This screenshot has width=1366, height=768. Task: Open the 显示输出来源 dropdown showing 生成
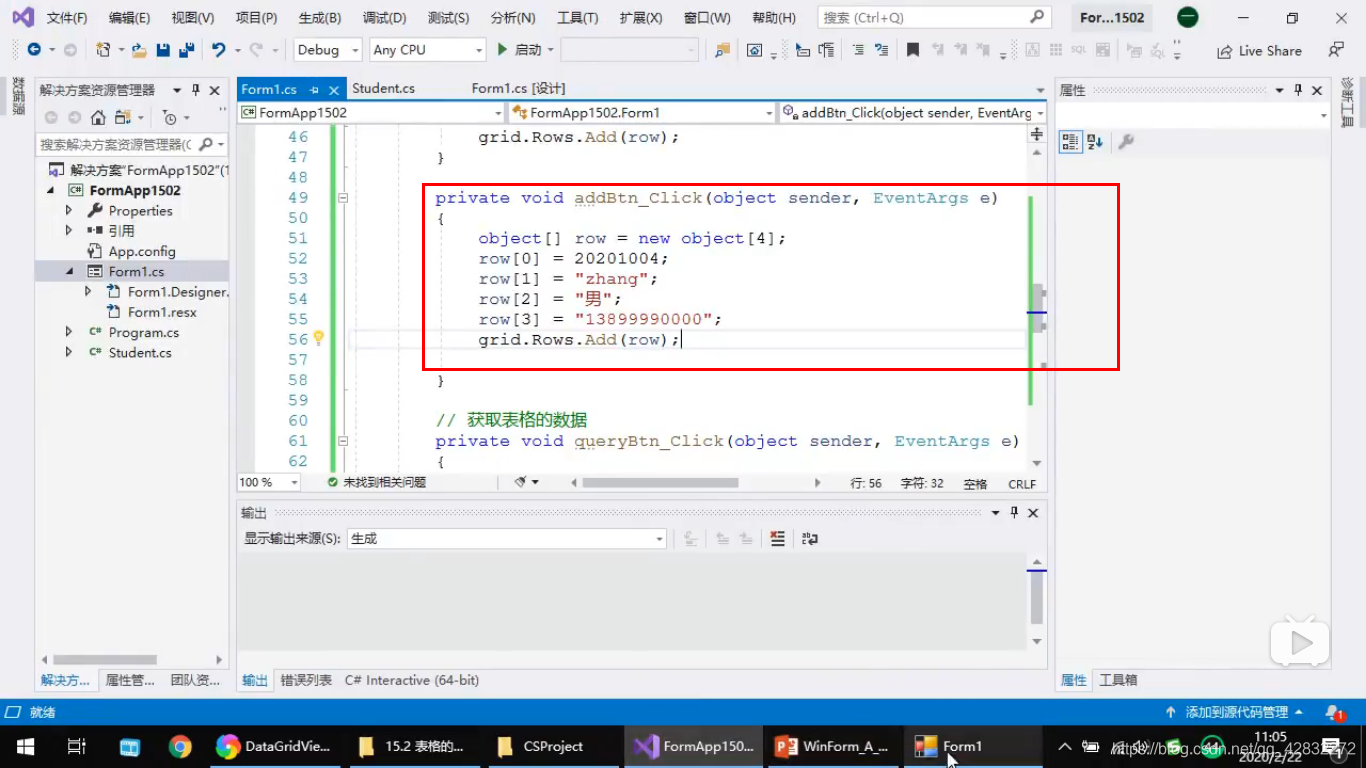(507, 539)
